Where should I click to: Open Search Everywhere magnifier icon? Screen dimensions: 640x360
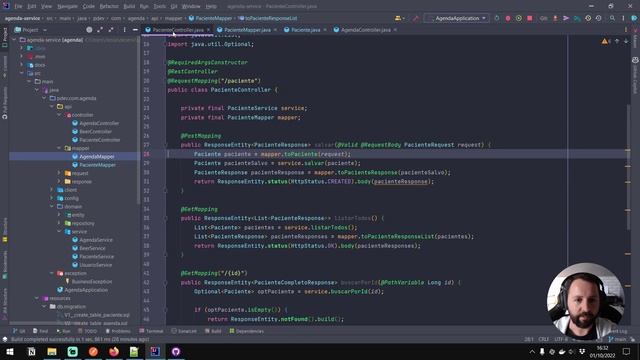pos(612,18)
